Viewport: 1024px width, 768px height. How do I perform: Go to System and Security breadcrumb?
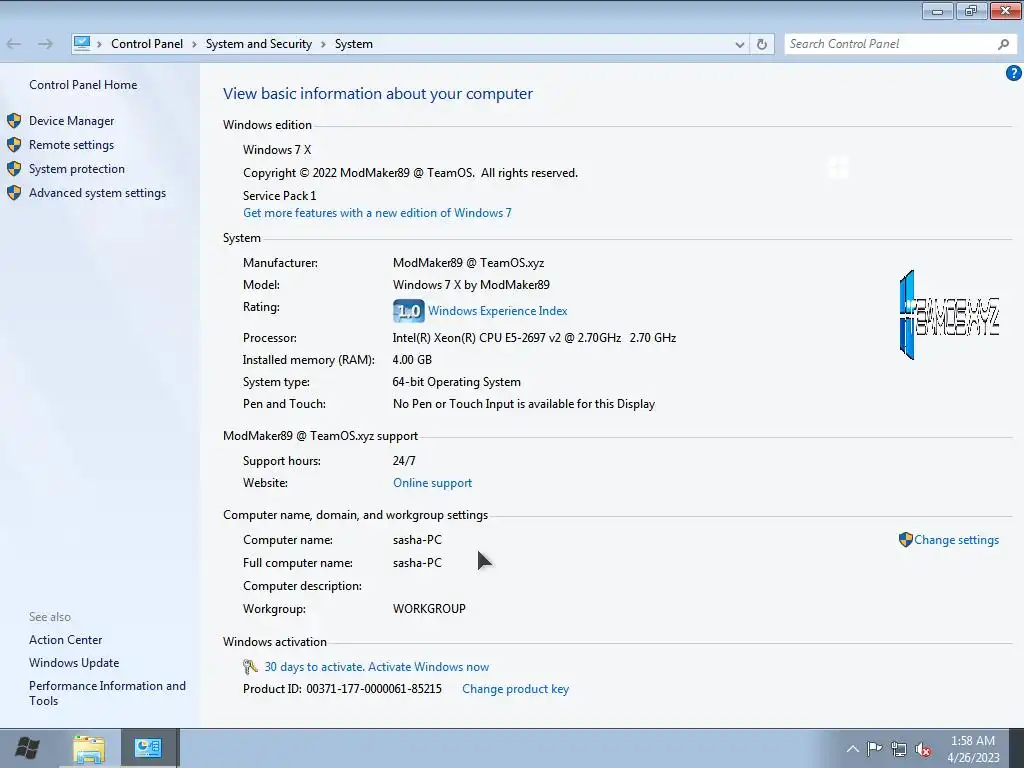259,44
